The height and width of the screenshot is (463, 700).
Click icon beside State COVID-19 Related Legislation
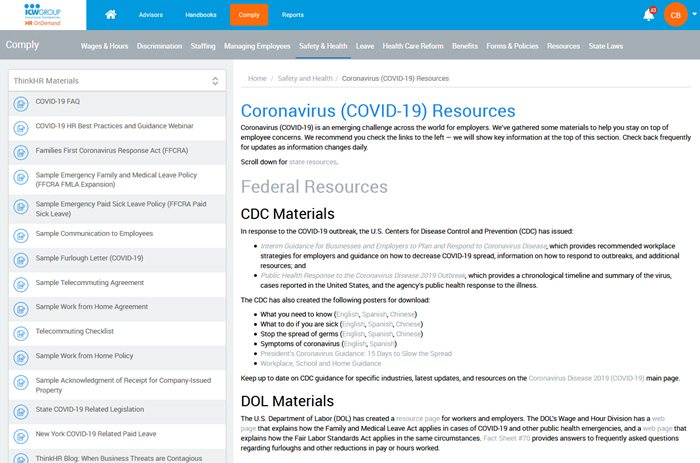[x=21, y=412]
